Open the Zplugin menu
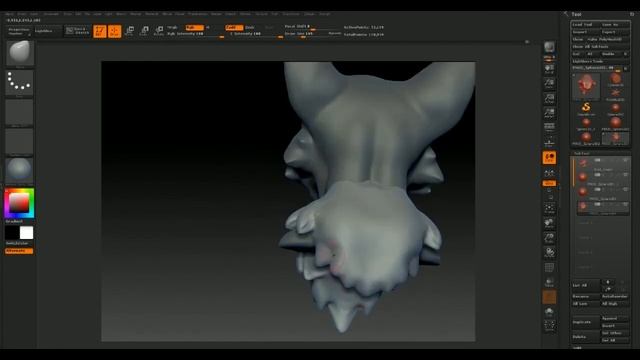The image size is (640, 360). click(309, 14)
